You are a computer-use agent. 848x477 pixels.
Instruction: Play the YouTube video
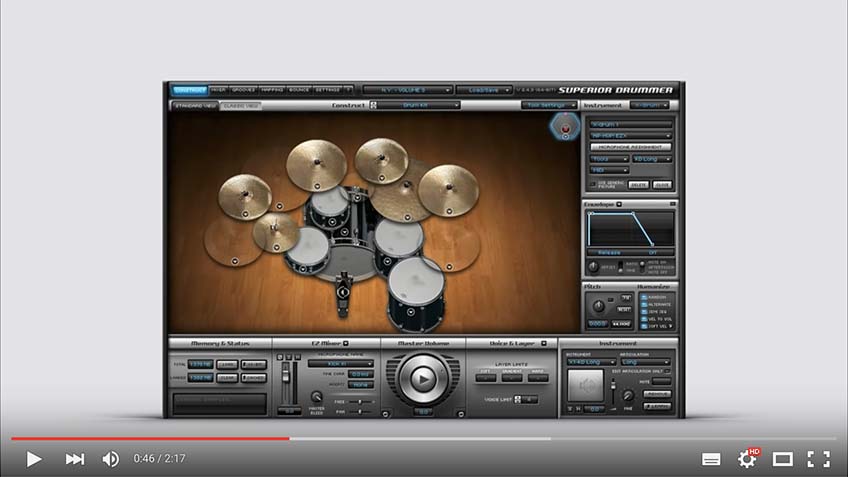pos(34,459)
